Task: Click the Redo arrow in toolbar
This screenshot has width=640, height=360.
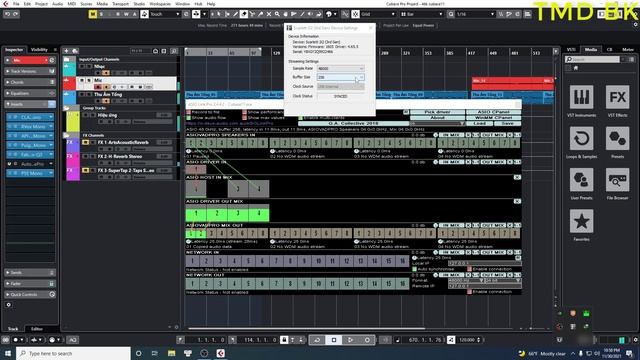Action: coord(16,14)
